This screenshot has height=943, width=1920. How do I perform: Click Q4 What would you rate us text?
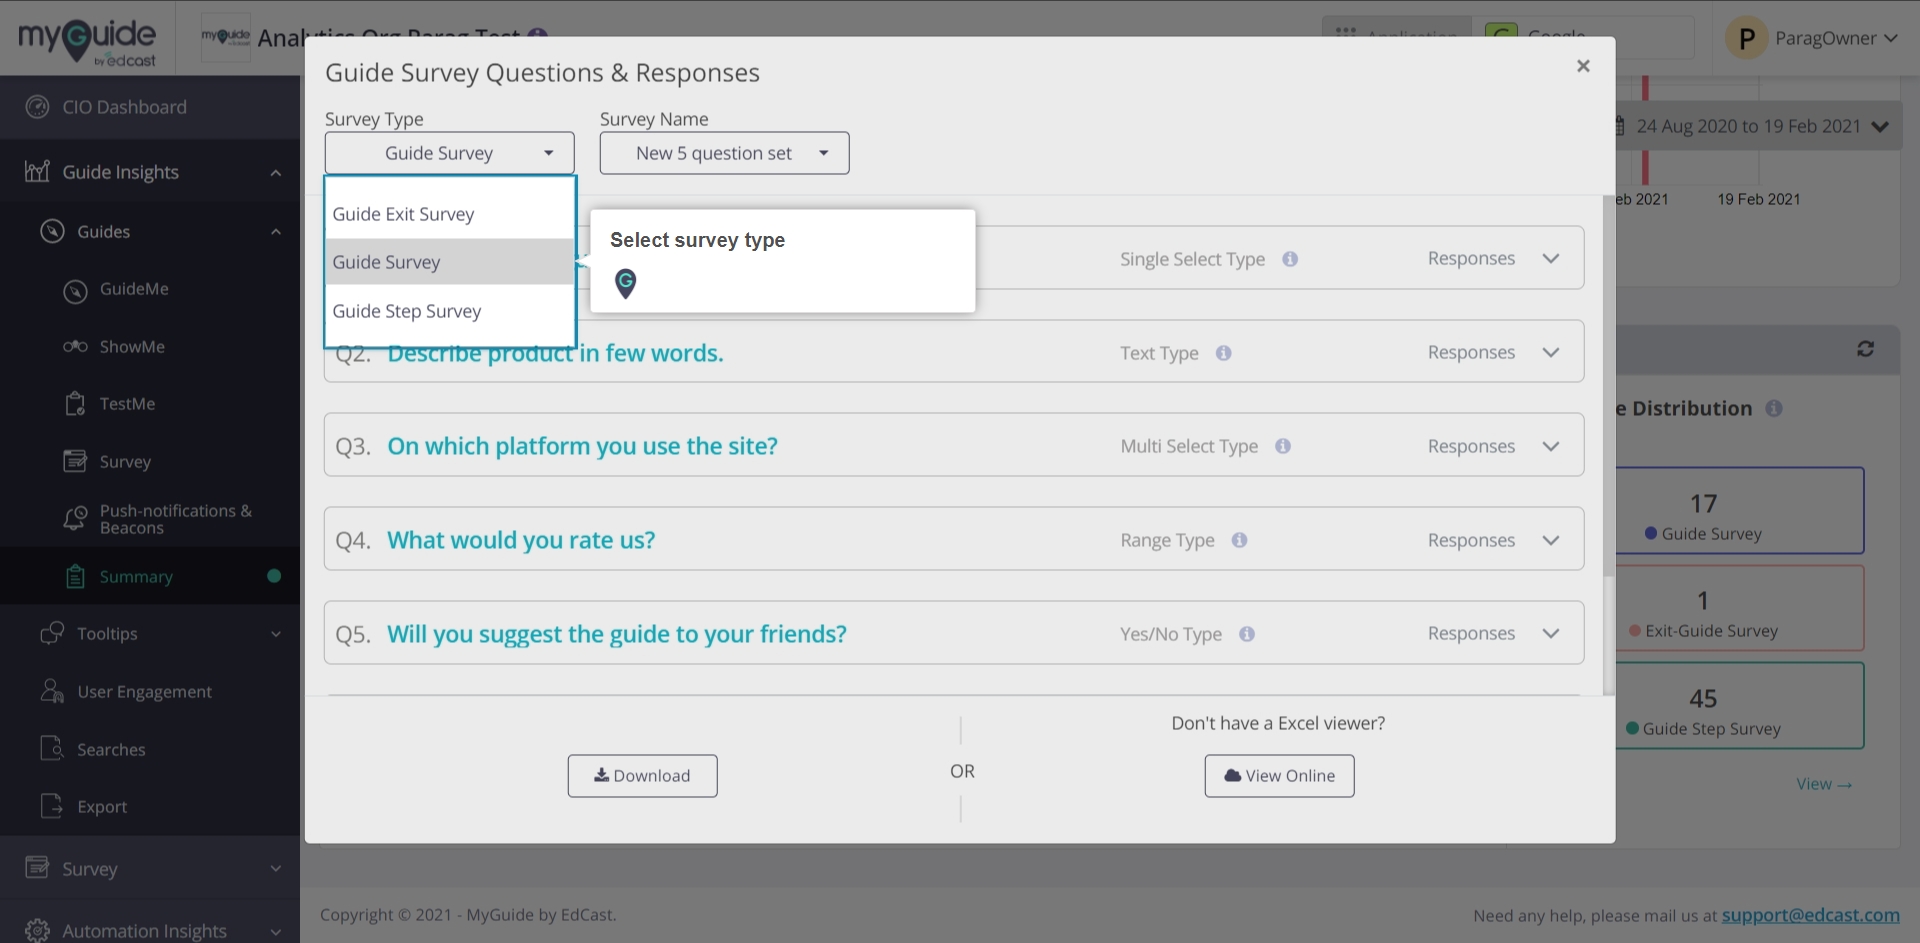(521, 540)
